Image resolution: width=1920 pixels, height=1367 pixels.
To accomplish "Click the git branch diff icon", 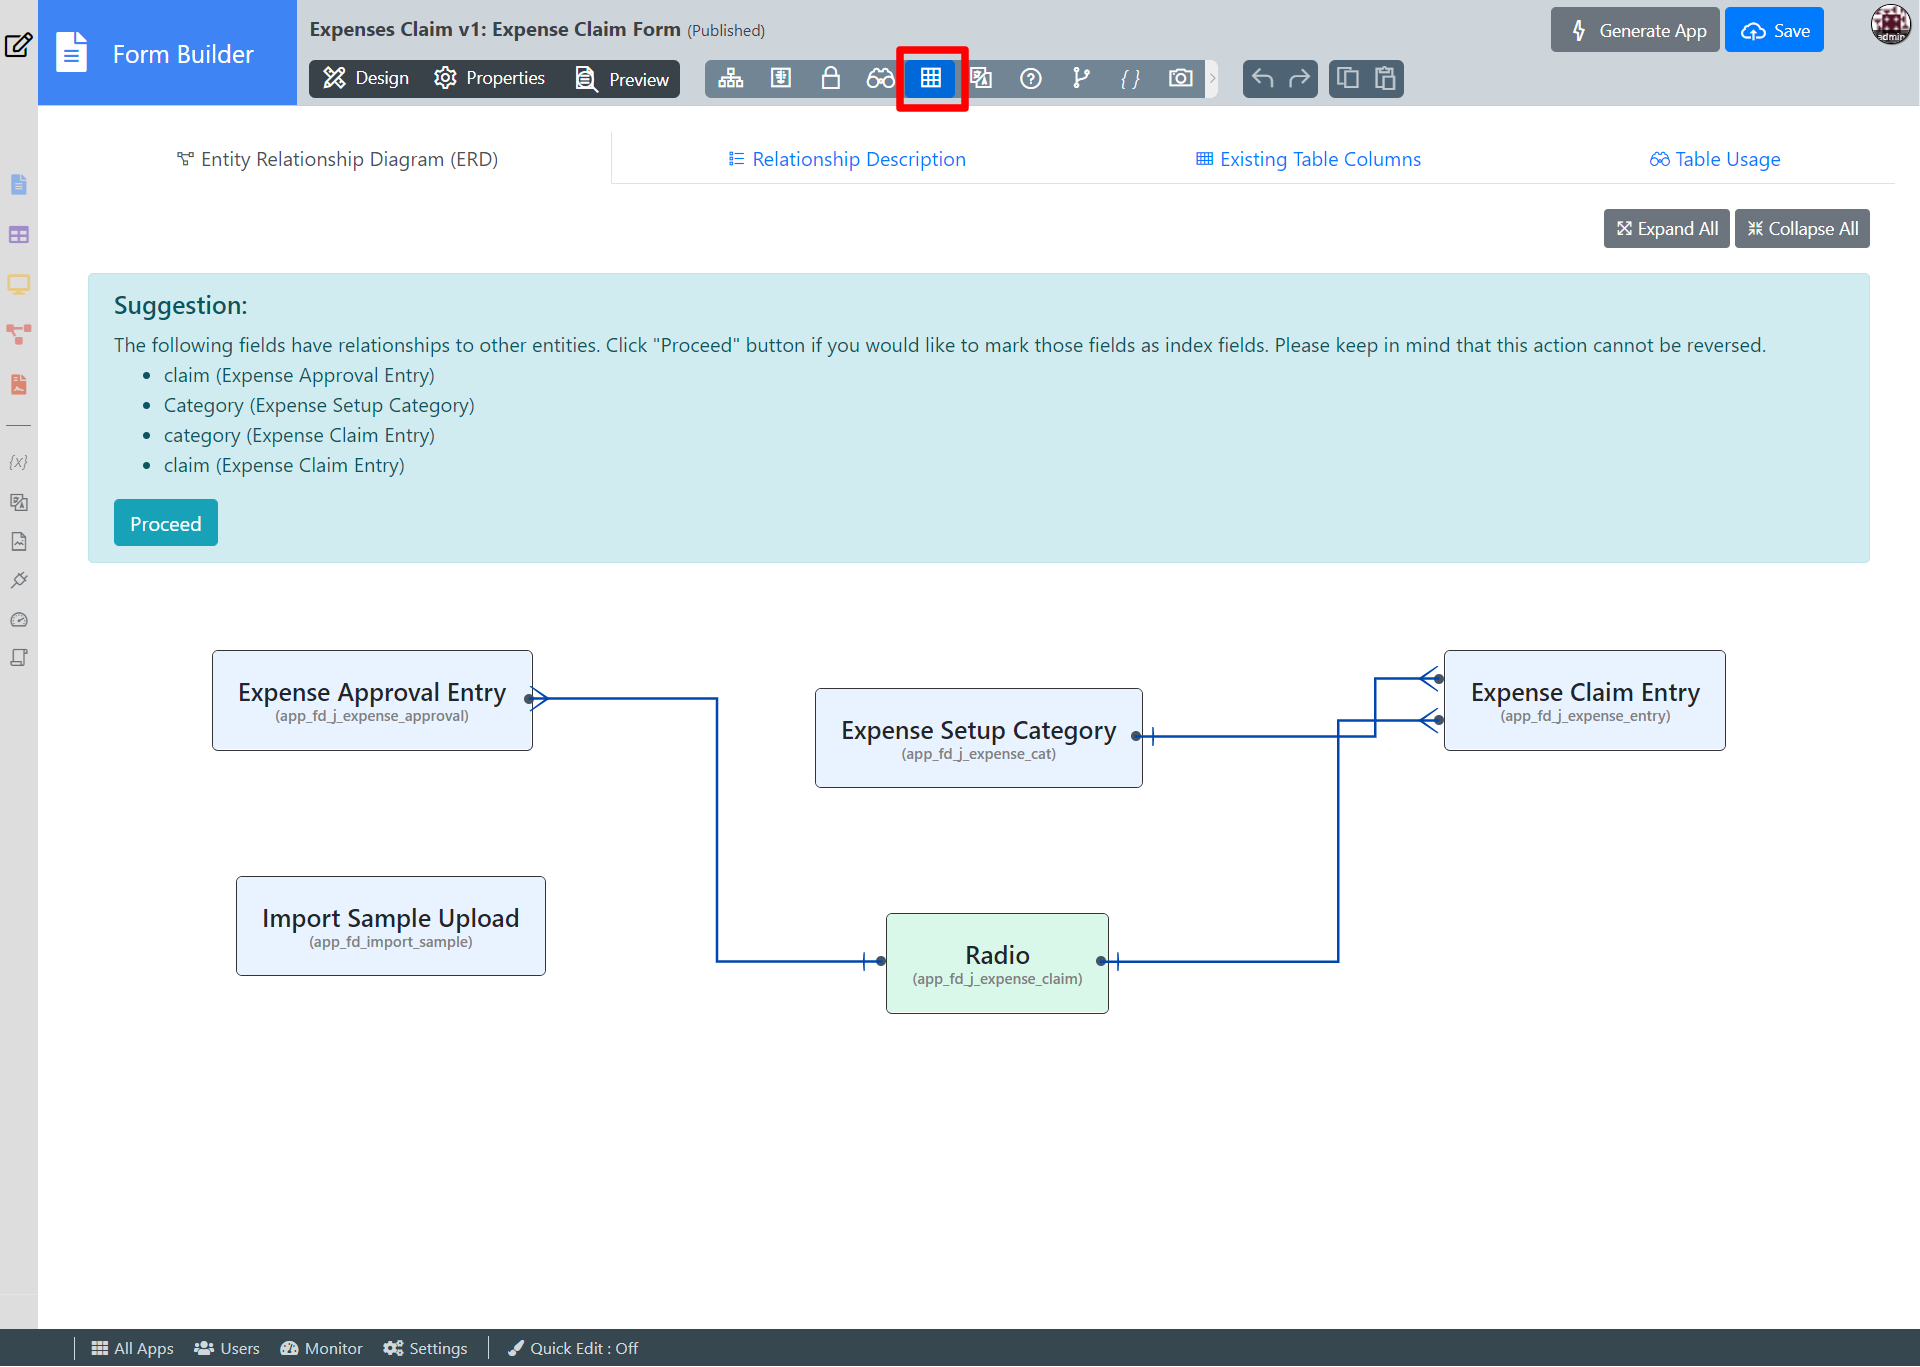I will (x=1081, y=78).
